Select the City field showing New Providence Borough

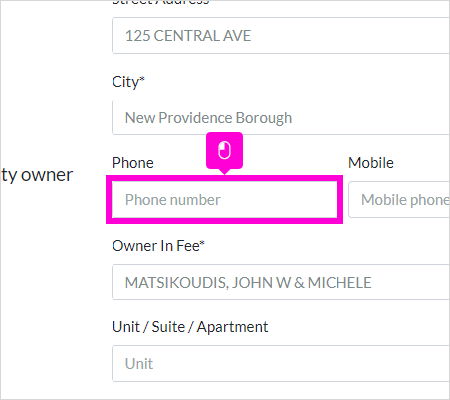tap(281, 117)
